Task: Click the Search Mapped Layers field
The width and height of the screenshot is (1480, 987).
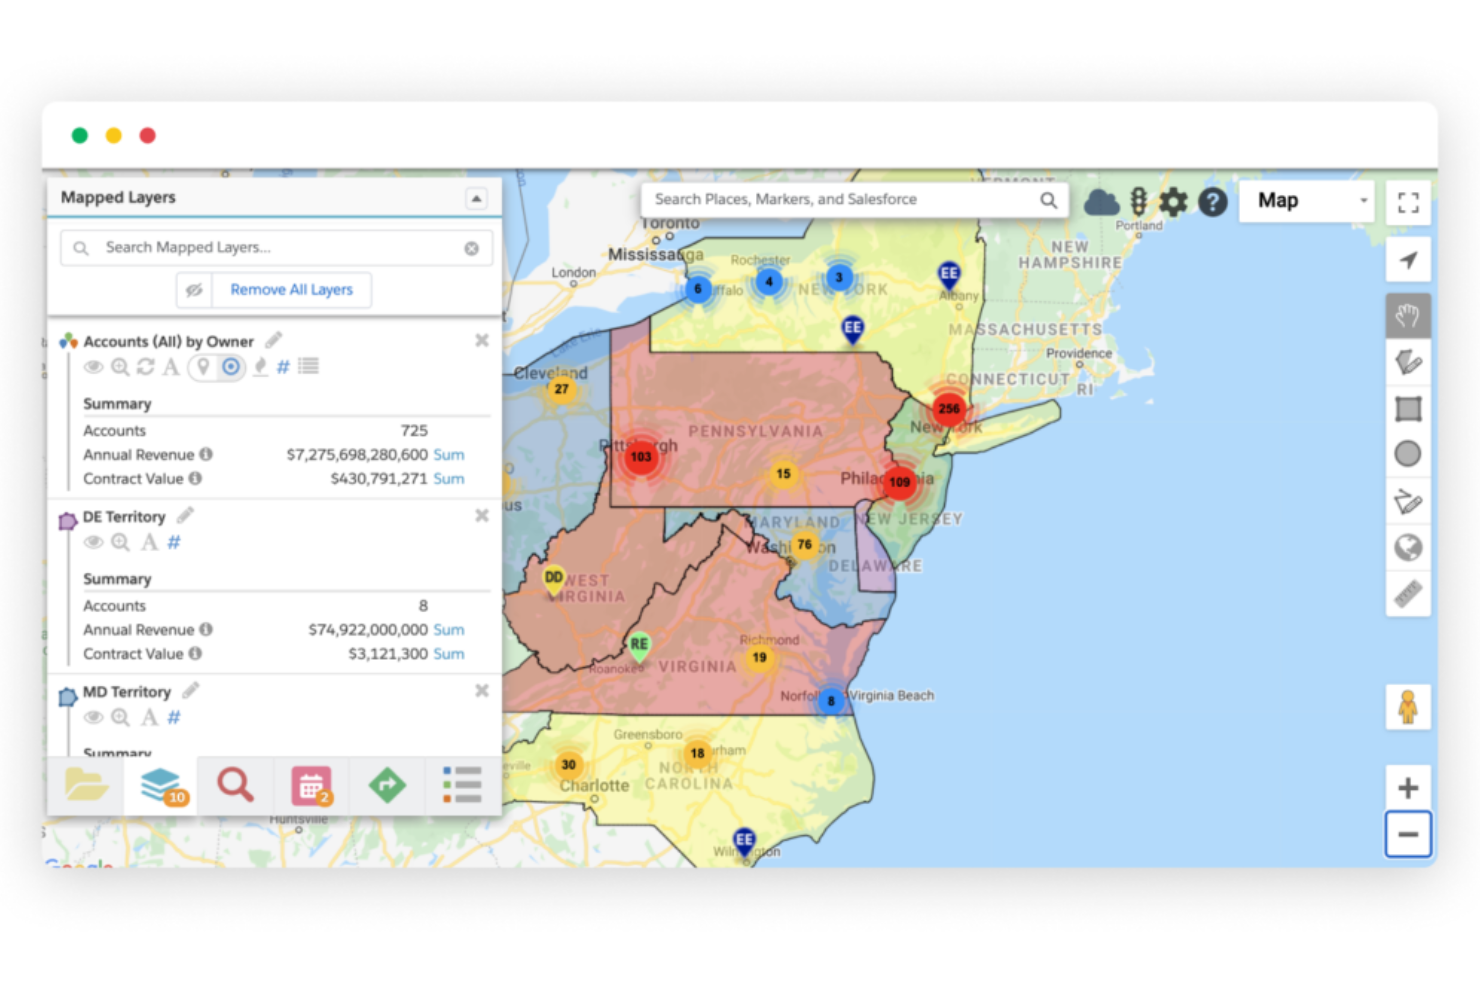Action: 276,248
